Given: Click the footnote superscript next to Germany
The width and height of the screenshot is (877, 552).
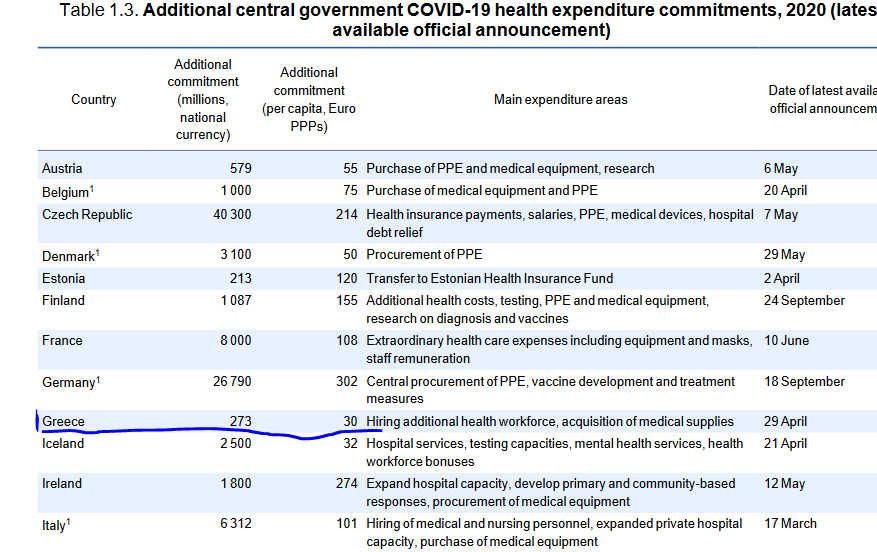Looking at the screenshot, I should point(99,378).
